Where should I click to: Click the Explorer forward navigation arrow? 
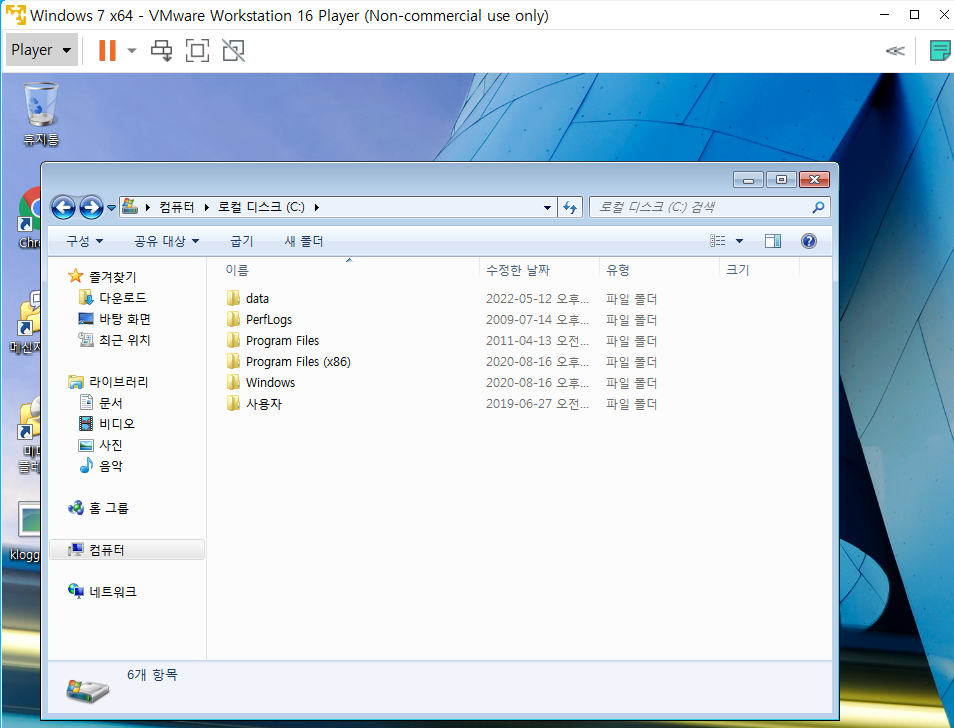(x=91, y=207)
